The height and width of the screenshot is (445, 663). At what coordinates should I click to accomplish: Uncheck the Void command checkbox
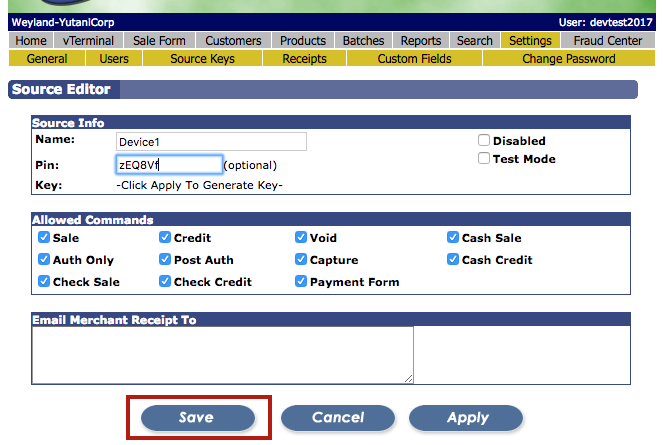(301, 238)
